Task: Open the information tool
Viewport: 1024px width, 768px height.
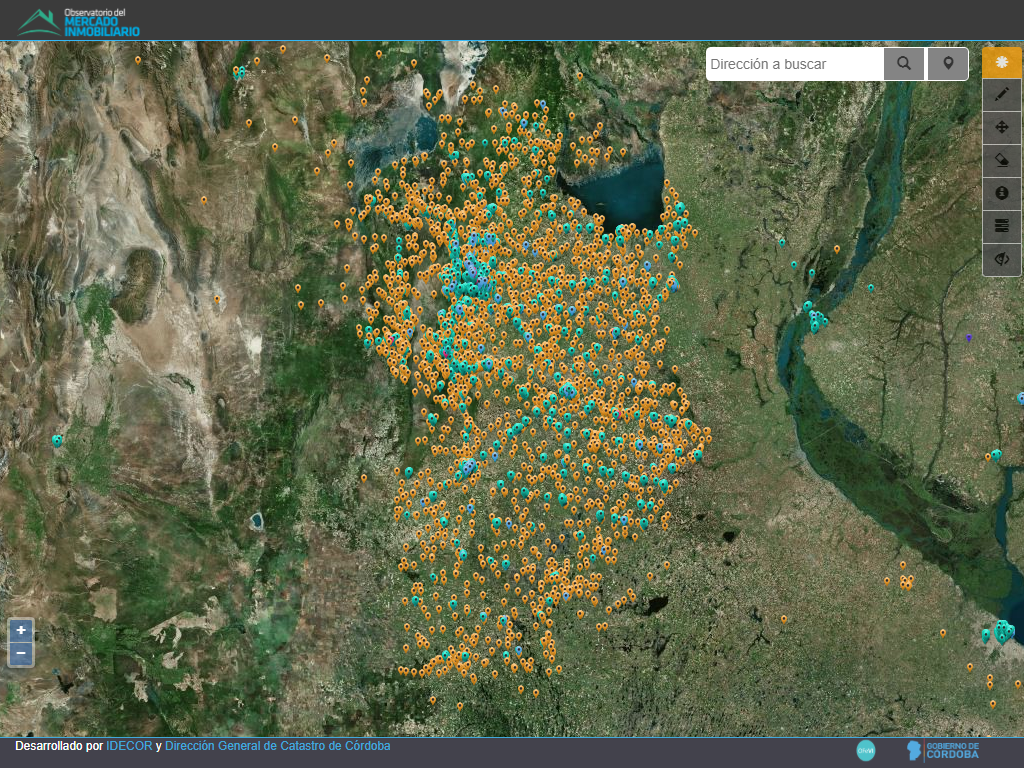Action: click(1002, 193)
